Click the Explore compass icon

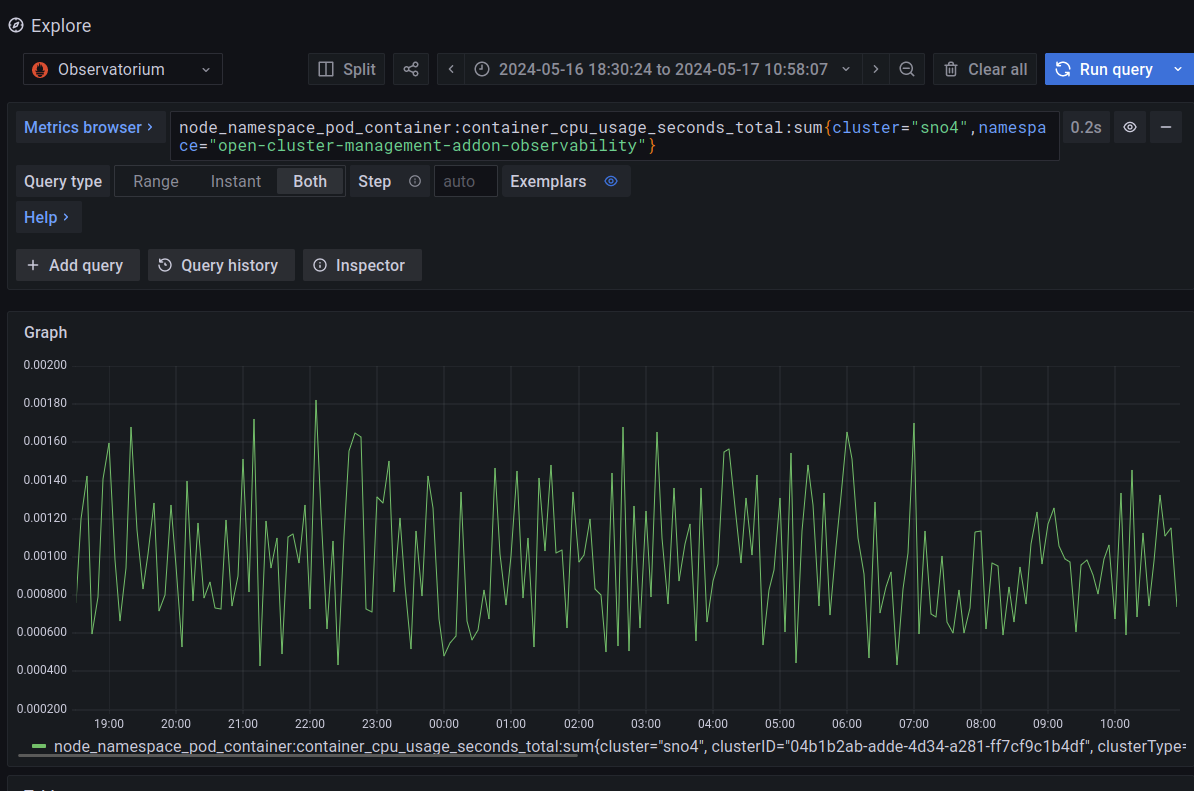click(16, 25)
